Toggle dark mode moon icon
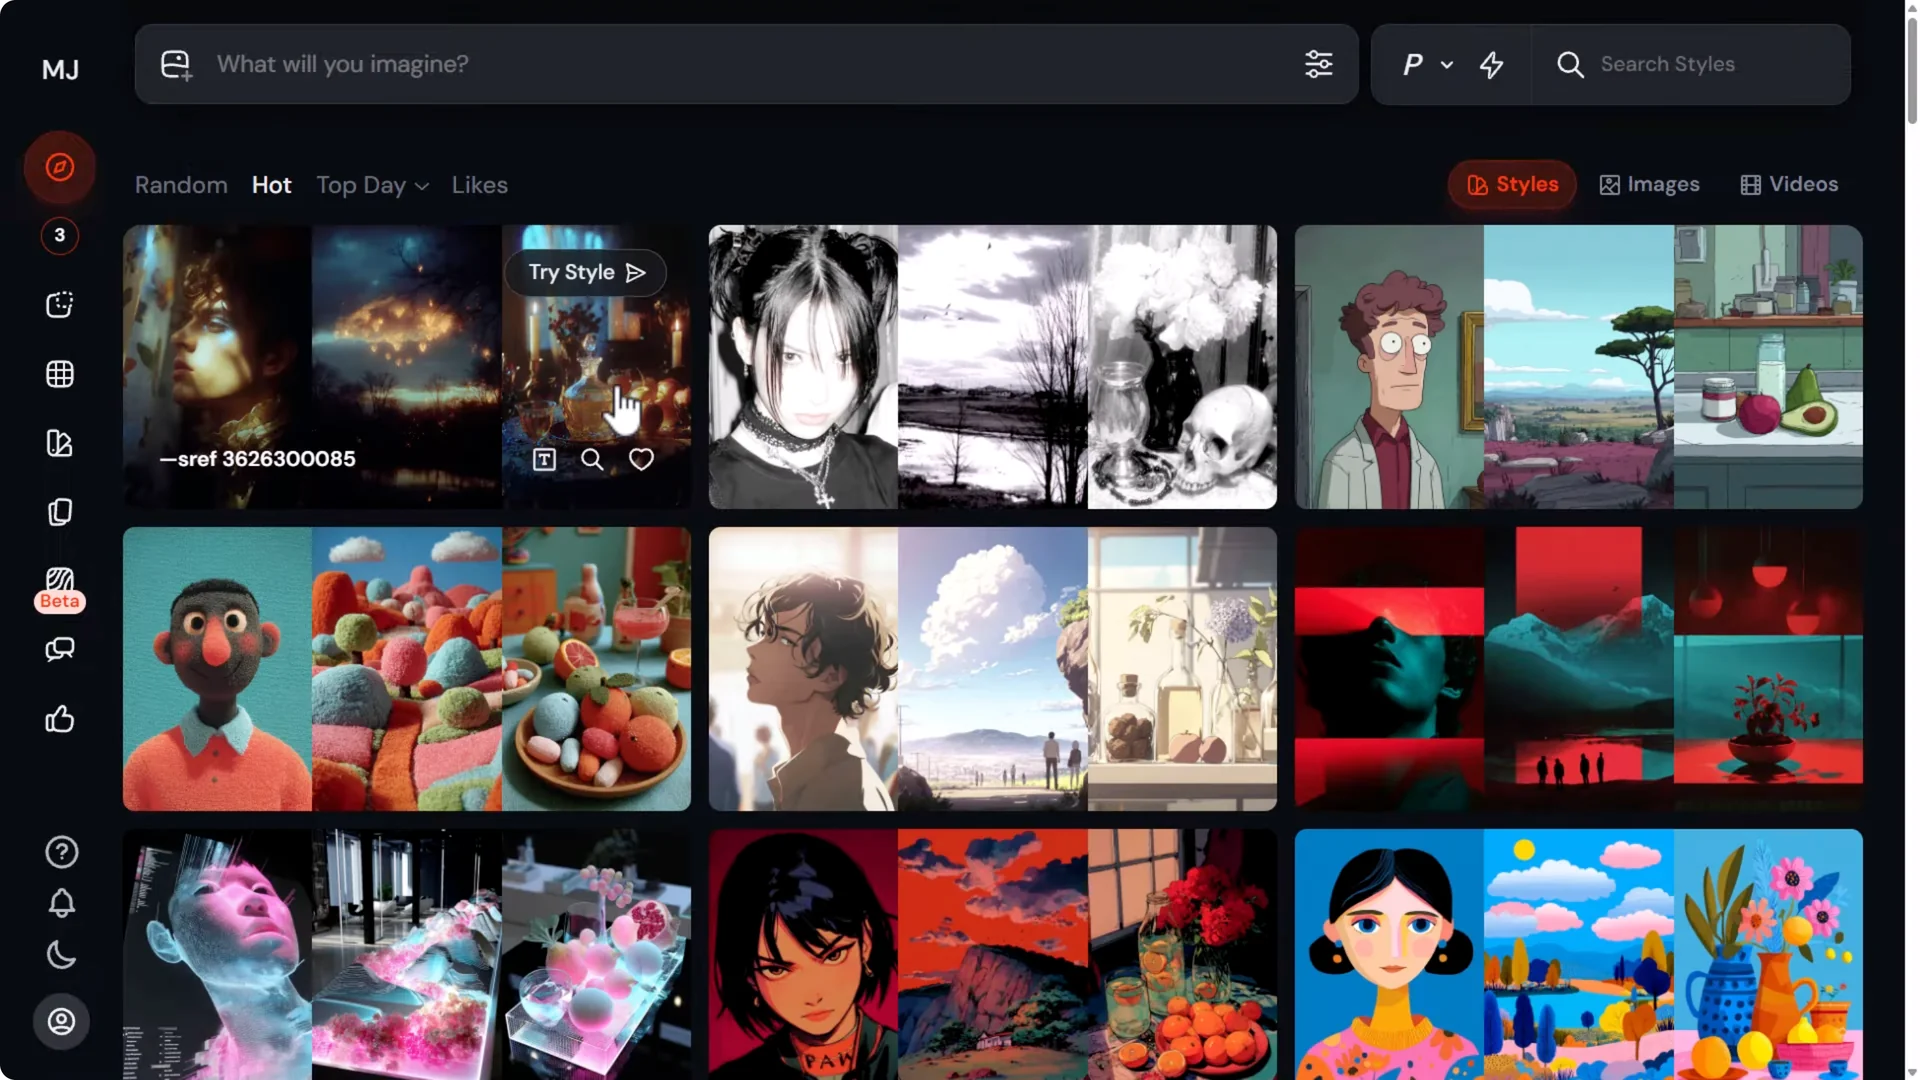The height and width of the screenshot is (1080, 1920). (x=61, y=955)
